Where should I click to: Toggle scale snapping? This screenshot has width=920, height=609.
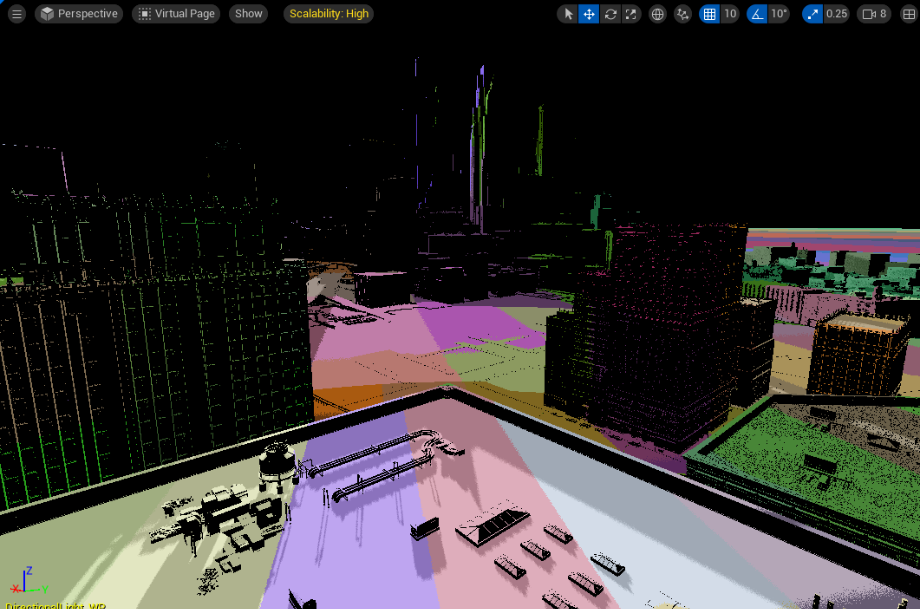pyautogui.click(x=812, y=14)
